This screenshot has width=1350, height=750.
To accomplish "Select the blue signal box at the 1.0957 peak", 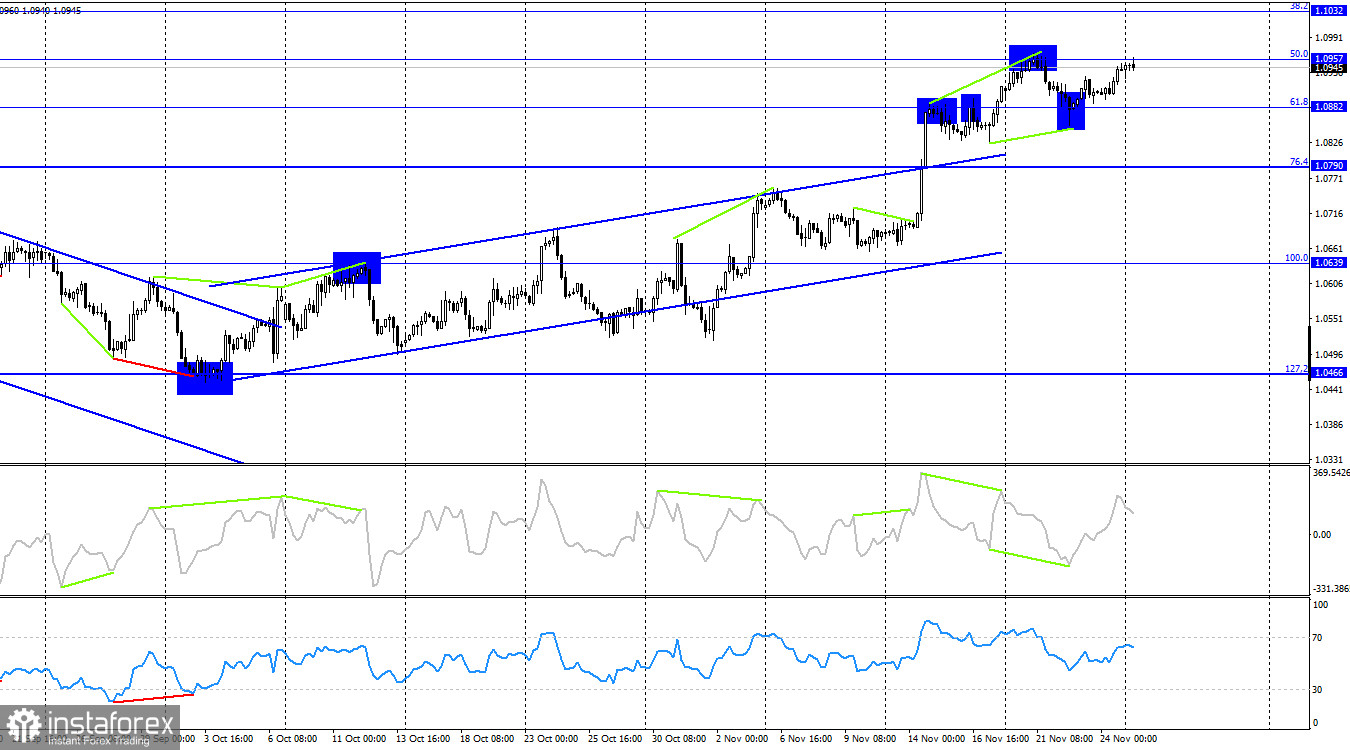I will click(1033, 57).
